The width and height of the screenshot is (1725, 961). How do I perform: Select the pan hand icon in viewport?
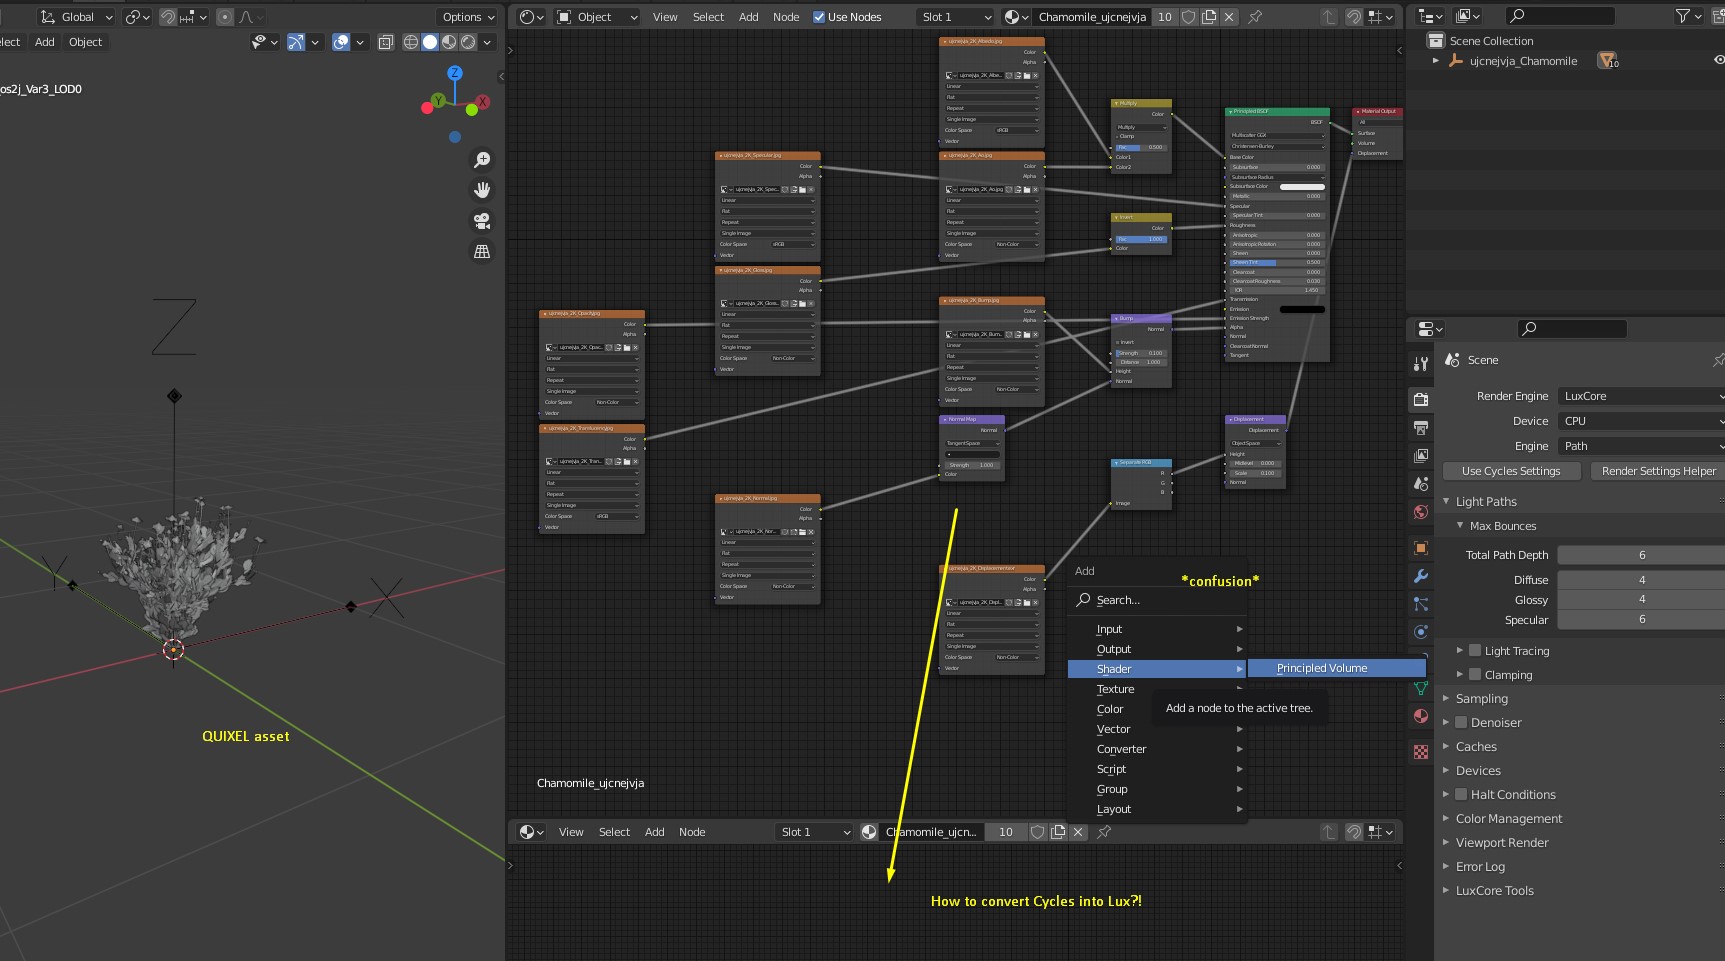click(x=482, y=190)
